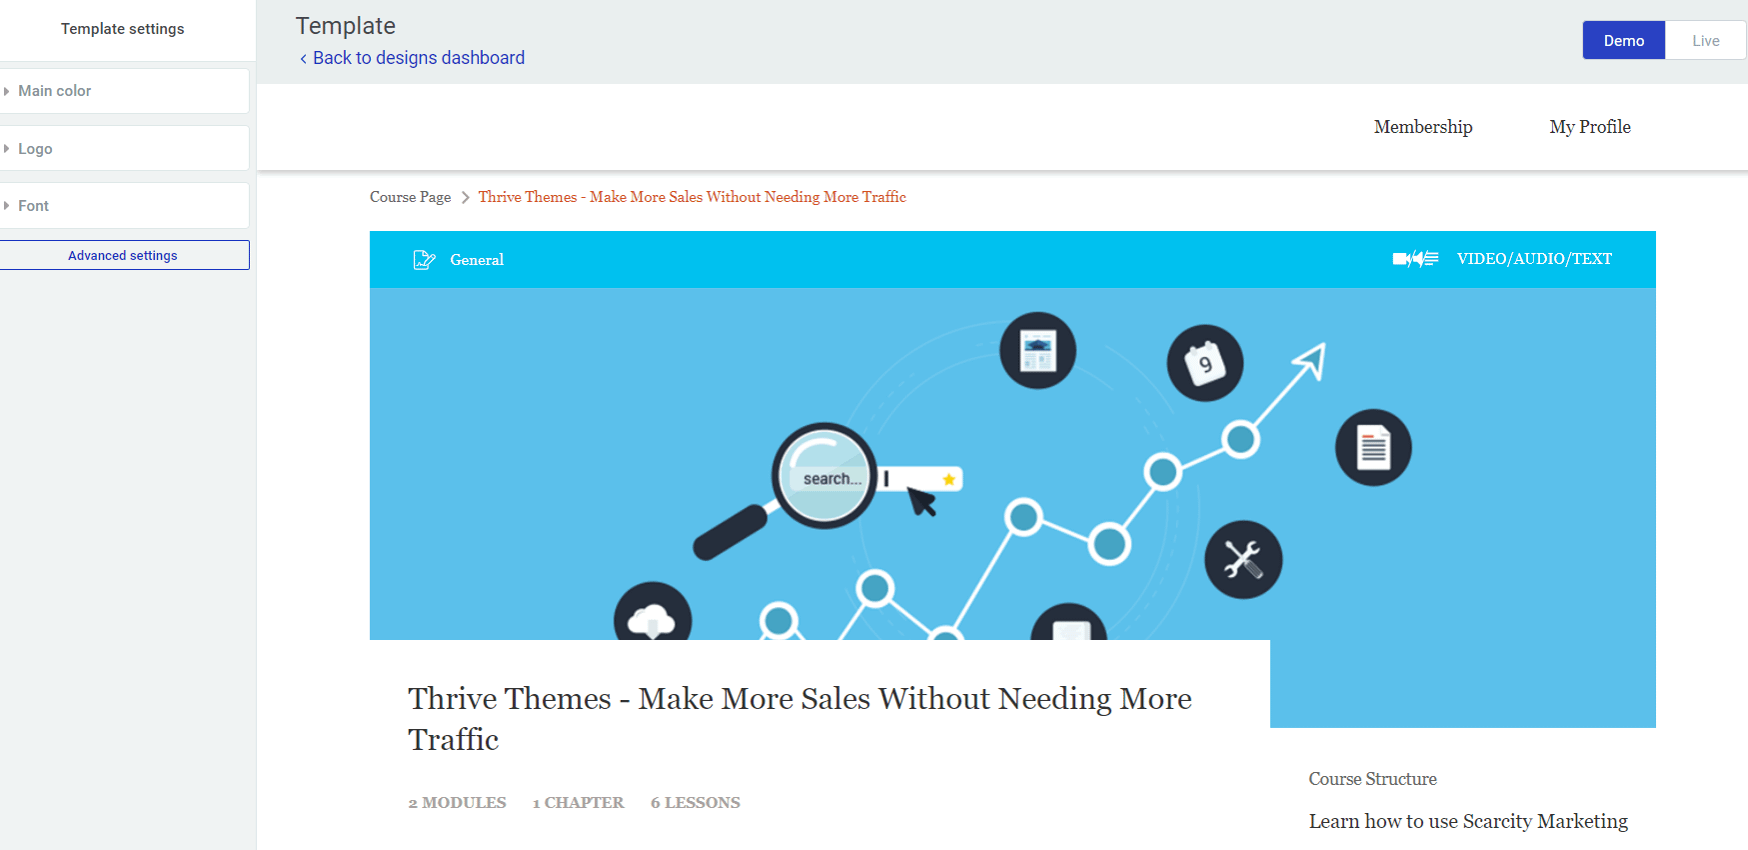Click the back arrow chevron beside dashboard link
1748x850 pixels.
click(303, 59)
